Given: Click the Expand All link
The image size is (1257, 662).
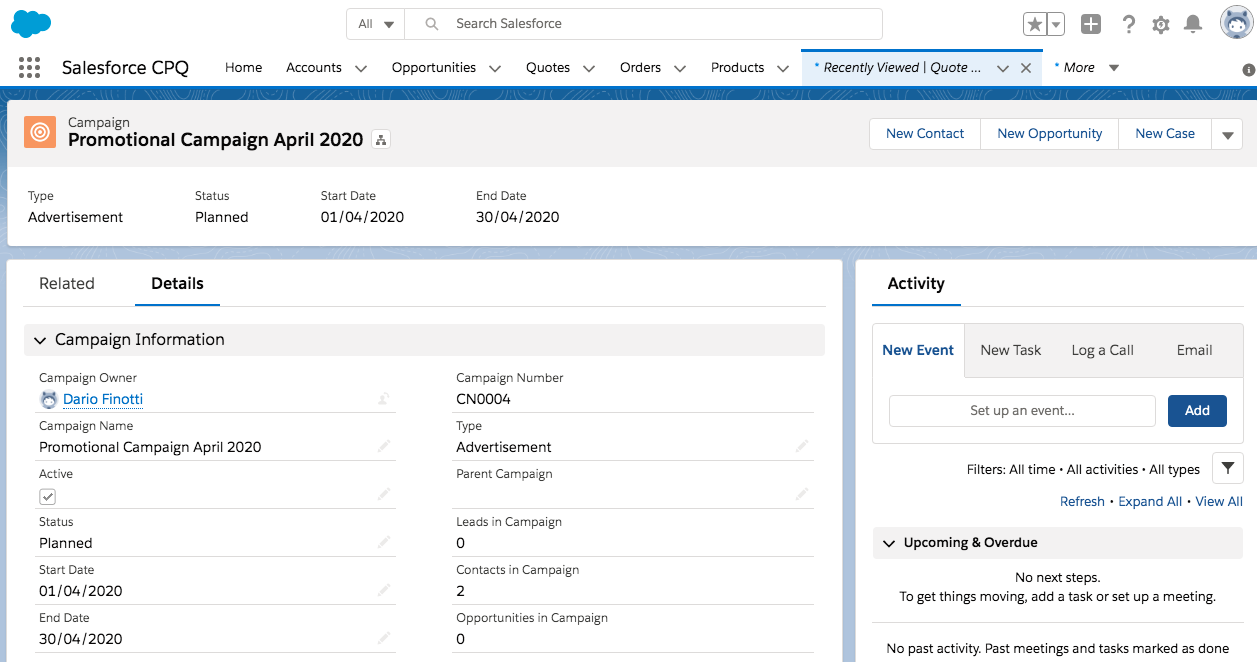Looking at the screenshot, I should [x=1150, y=502].
